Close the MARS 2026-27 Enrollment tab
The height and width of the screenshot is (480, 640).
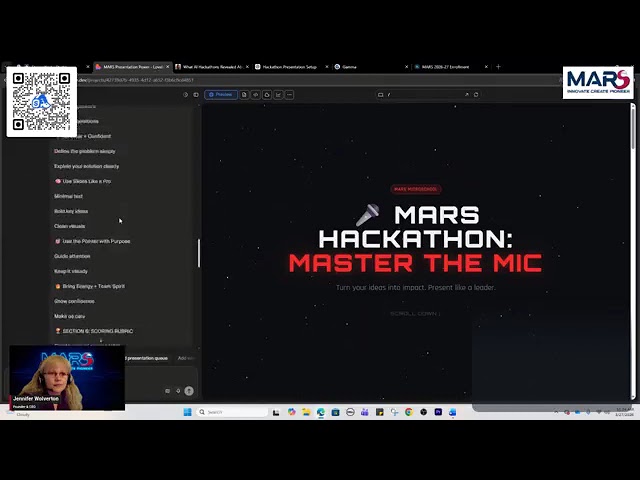tap(486, 67)
